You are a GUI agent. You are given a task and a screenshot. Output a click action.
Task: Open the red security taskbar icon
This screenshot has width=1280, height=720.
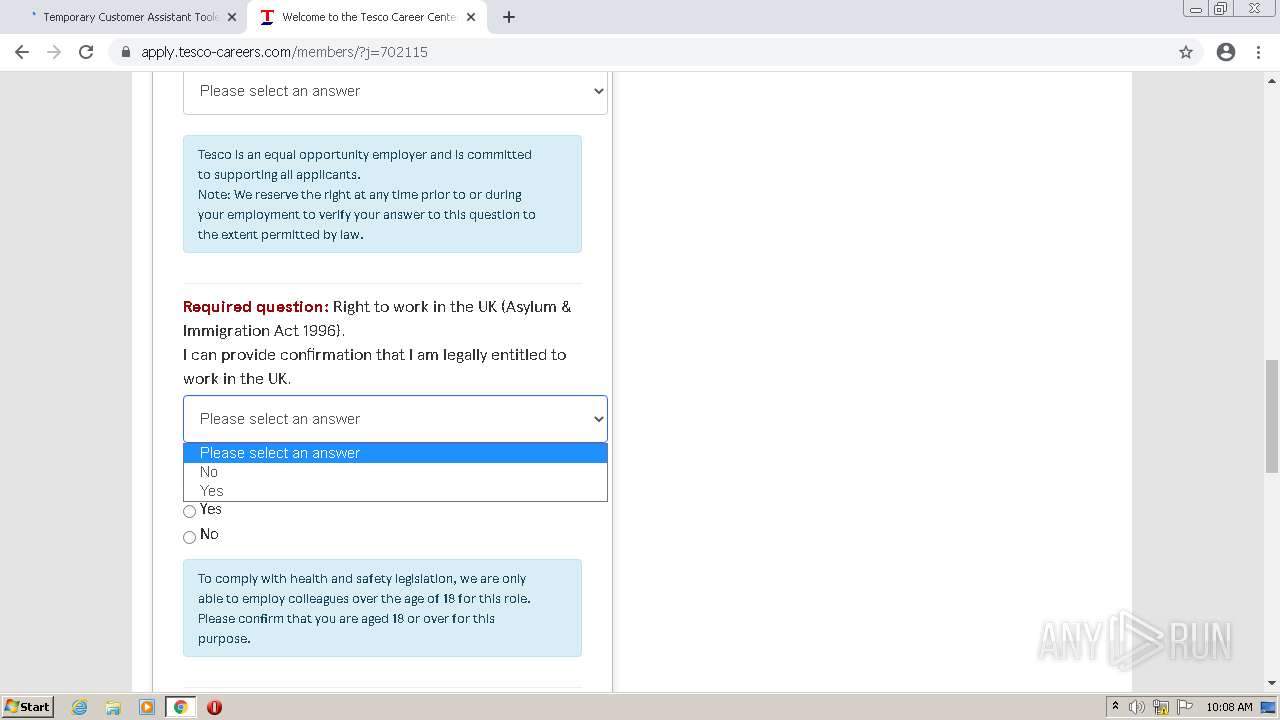tap(214, 707)
